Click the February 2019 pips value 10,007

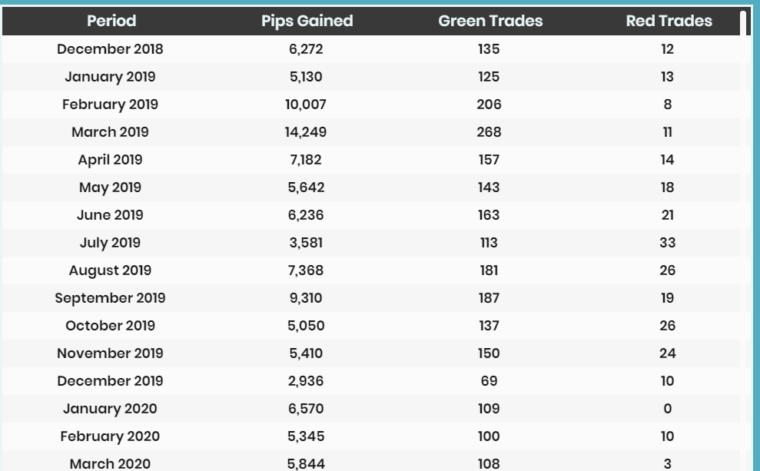pyautogui.click(x=306, y=104)
